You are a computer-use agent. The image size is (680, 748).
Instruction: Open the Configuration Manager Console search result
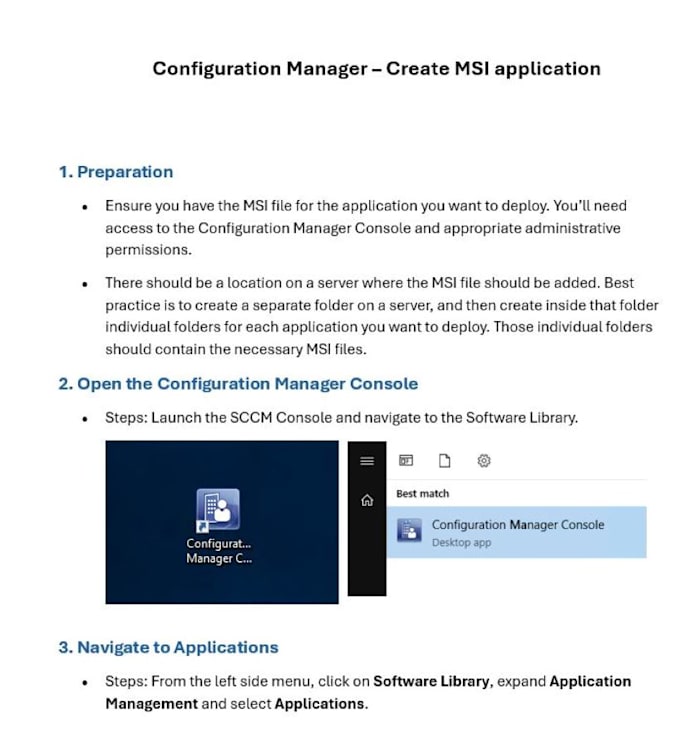pyautogui.click(x=517, y=532)
